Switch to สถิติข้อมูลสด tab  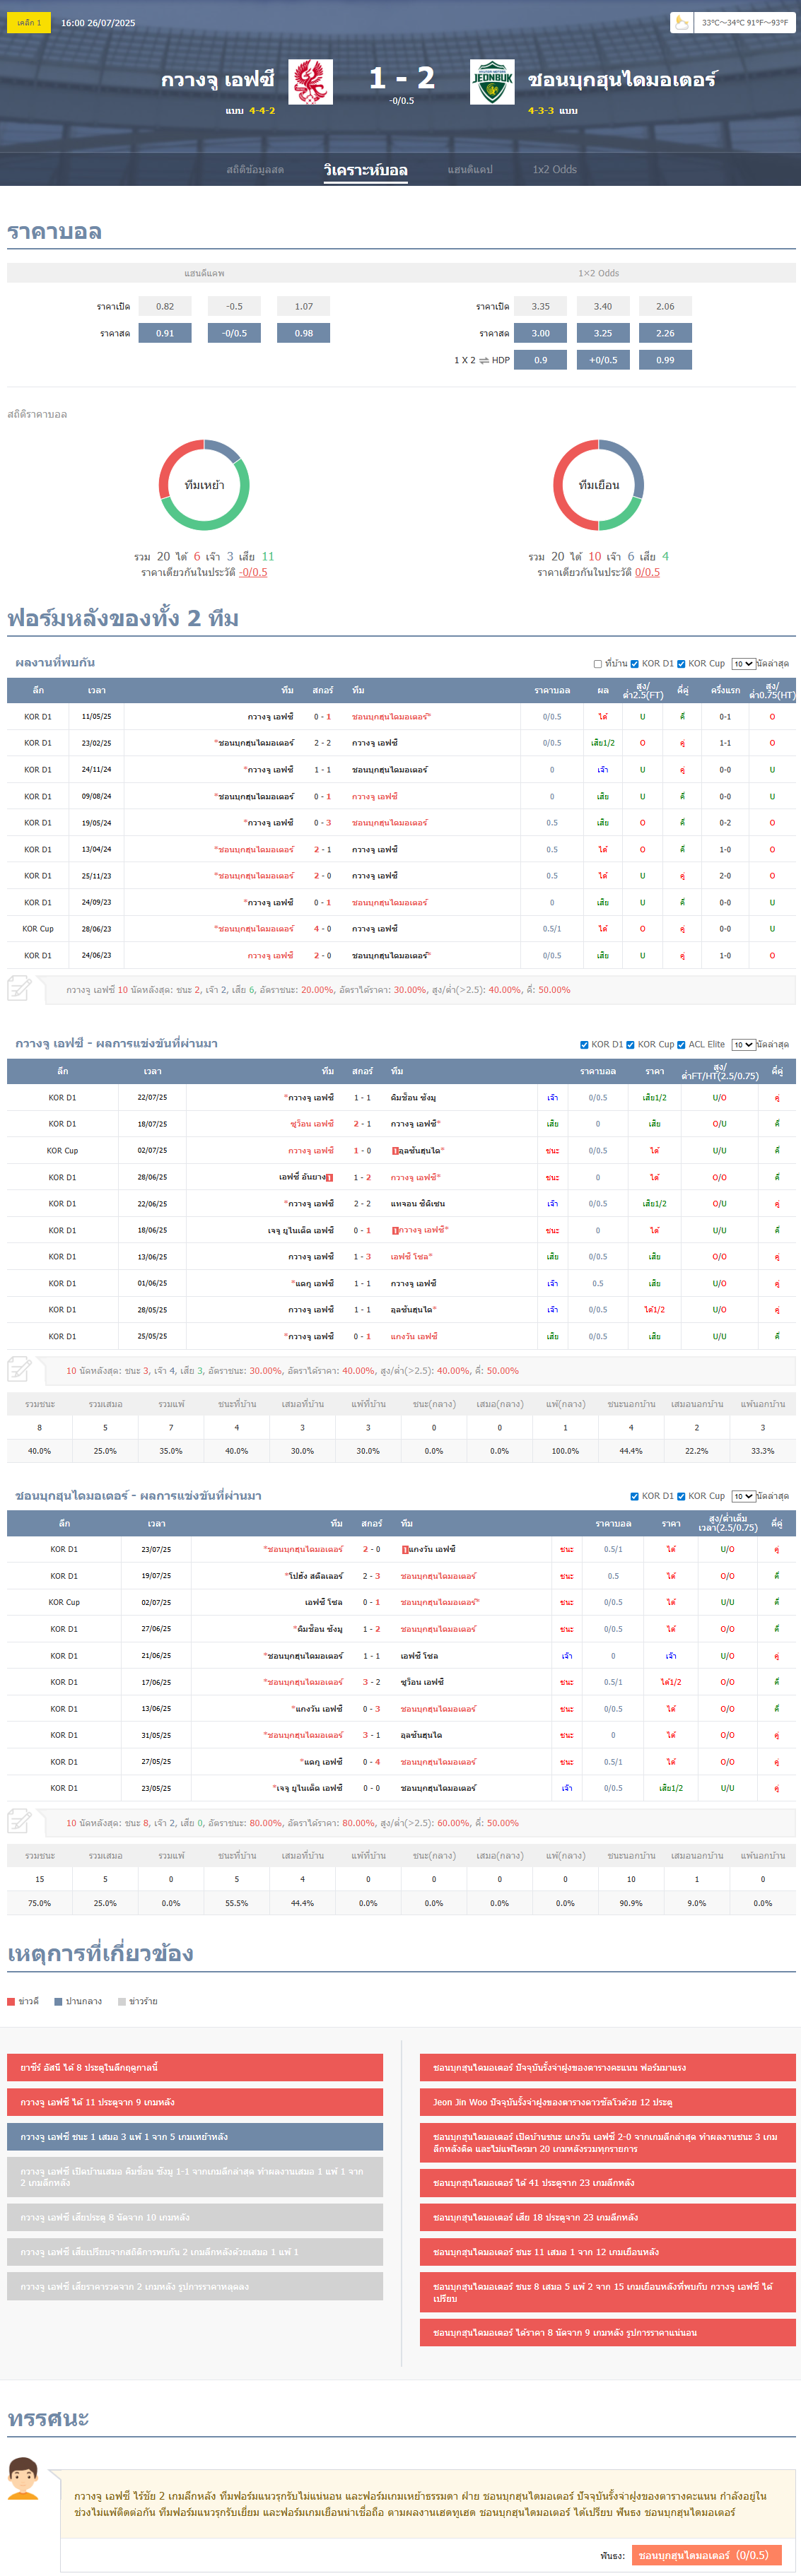[255, 170]
